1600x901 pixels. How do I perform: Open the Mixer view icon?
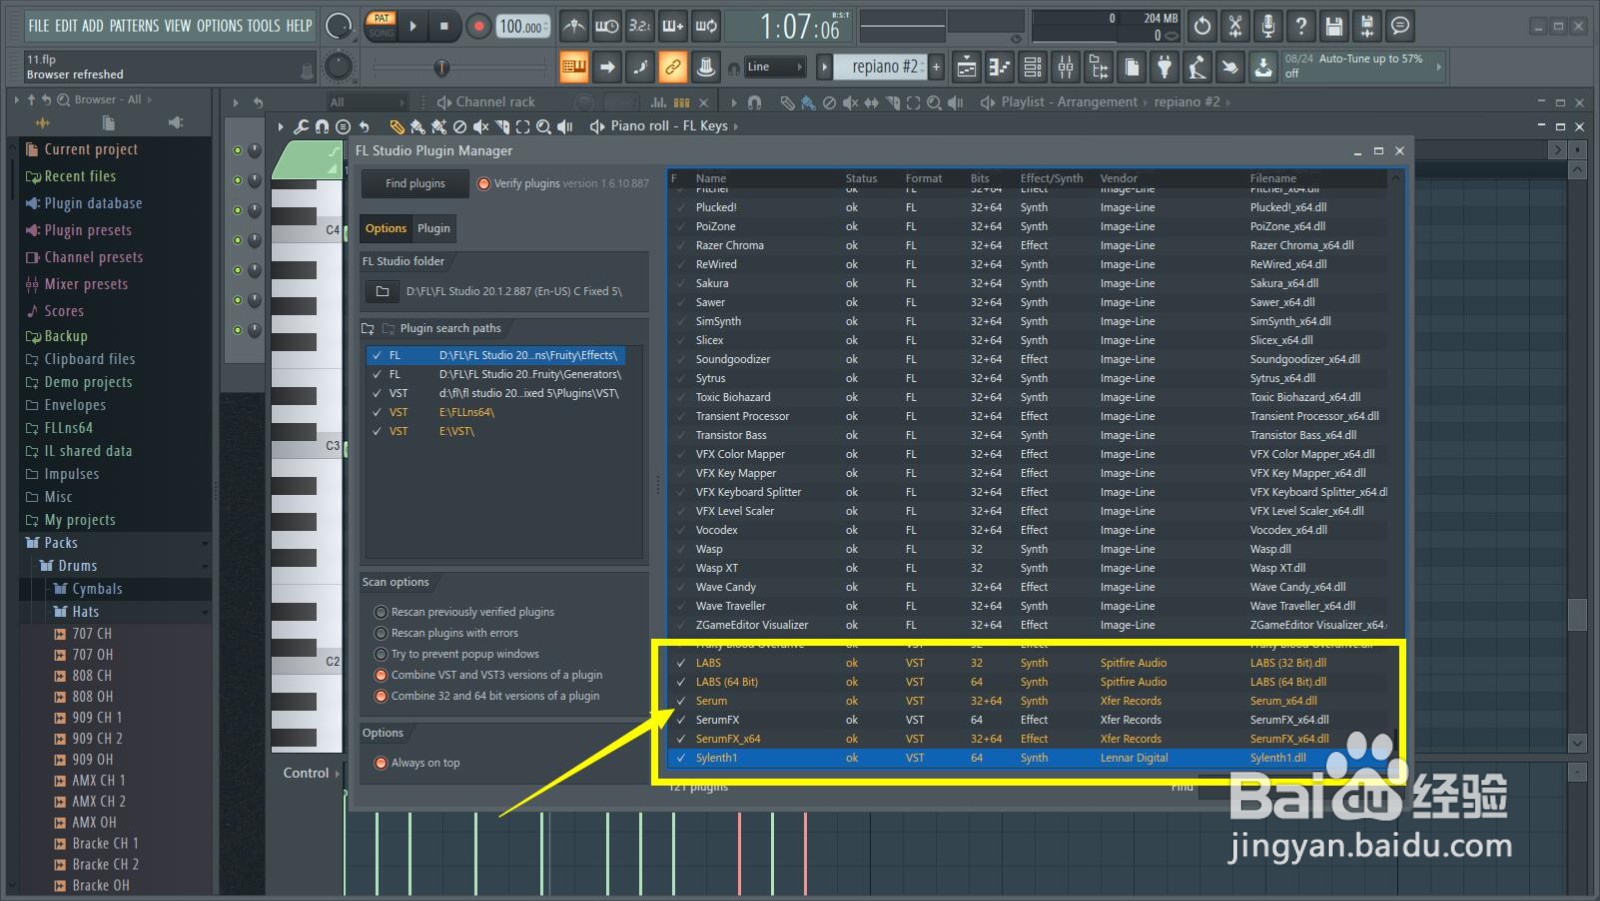coord(1065,67)
